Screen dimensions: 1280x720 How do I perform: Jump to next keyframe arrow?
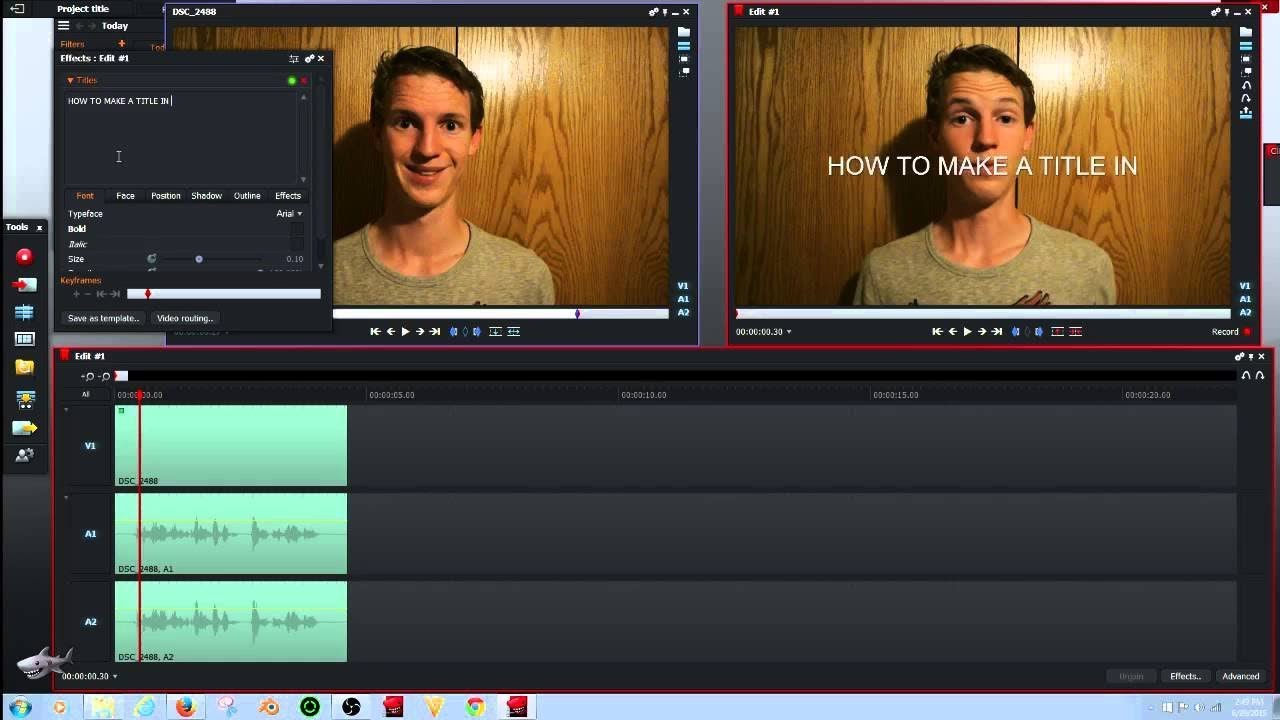click(x=114, y=294)
